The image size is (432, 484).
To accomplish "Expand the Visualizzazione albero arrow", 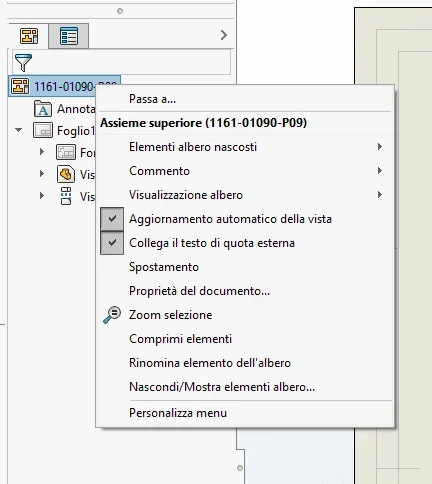I will tap(380, 195).
